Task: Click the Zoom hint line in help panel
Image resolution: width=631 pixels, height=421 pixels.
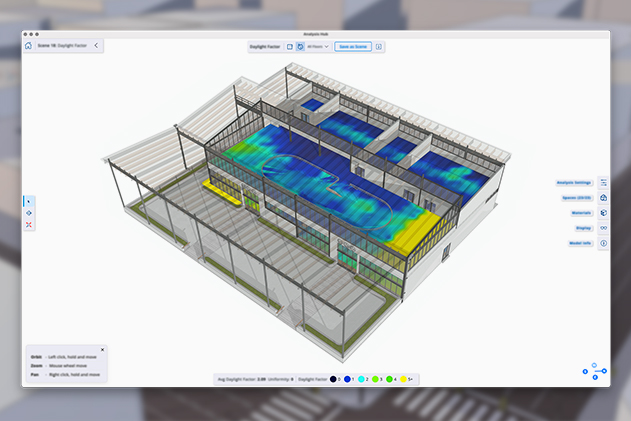Action: coord(59,366)
